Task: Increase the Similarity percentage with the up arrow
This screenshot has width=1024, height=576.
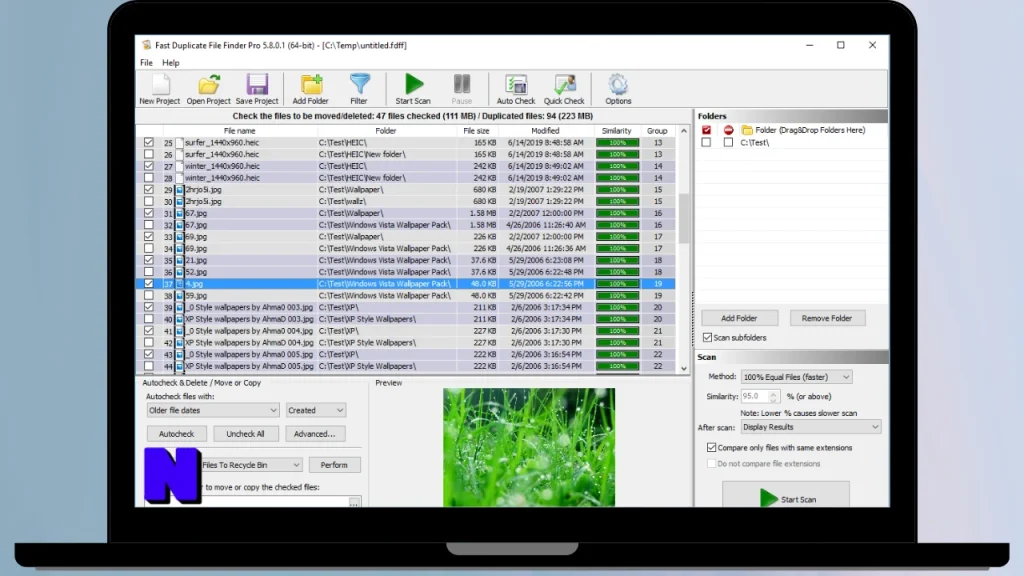Action: [773, 393]
